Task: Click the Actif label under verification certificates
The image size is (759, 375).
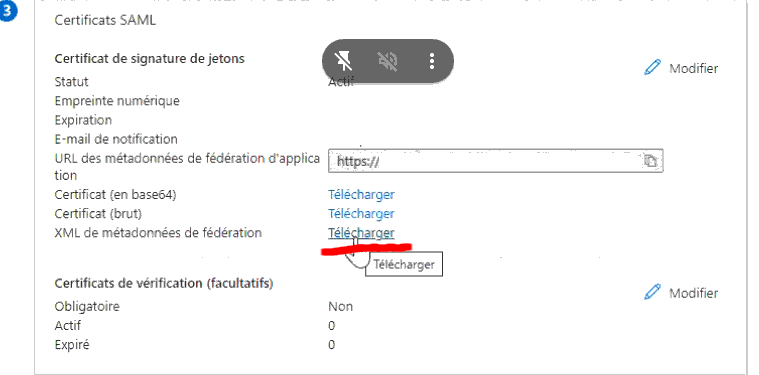Action: tap(67, 325)
